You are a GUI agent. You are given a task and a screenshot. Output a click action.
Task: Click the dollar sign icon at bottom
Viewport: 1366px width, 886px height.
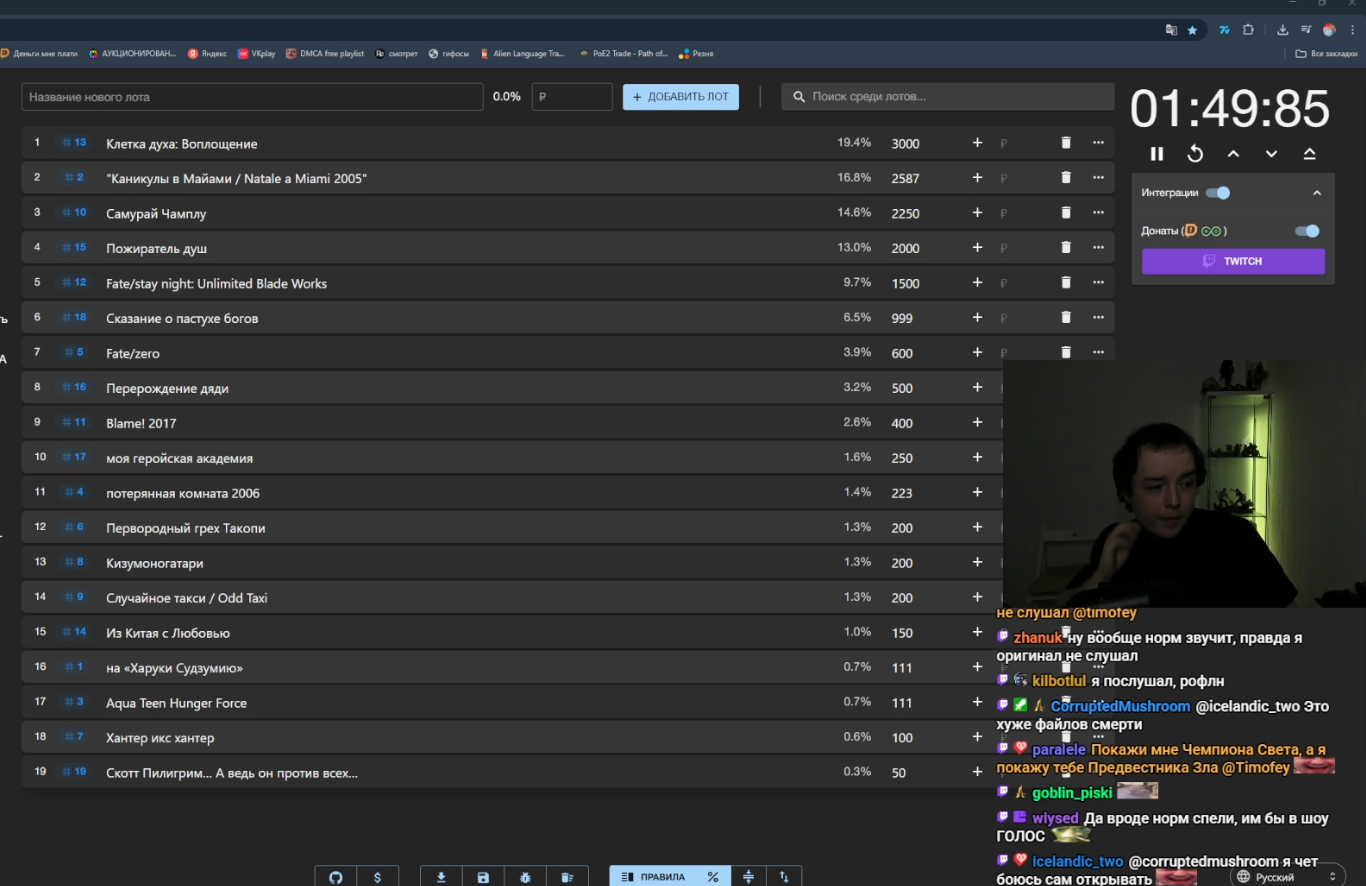pyautogui.click(x=377, y=877)
